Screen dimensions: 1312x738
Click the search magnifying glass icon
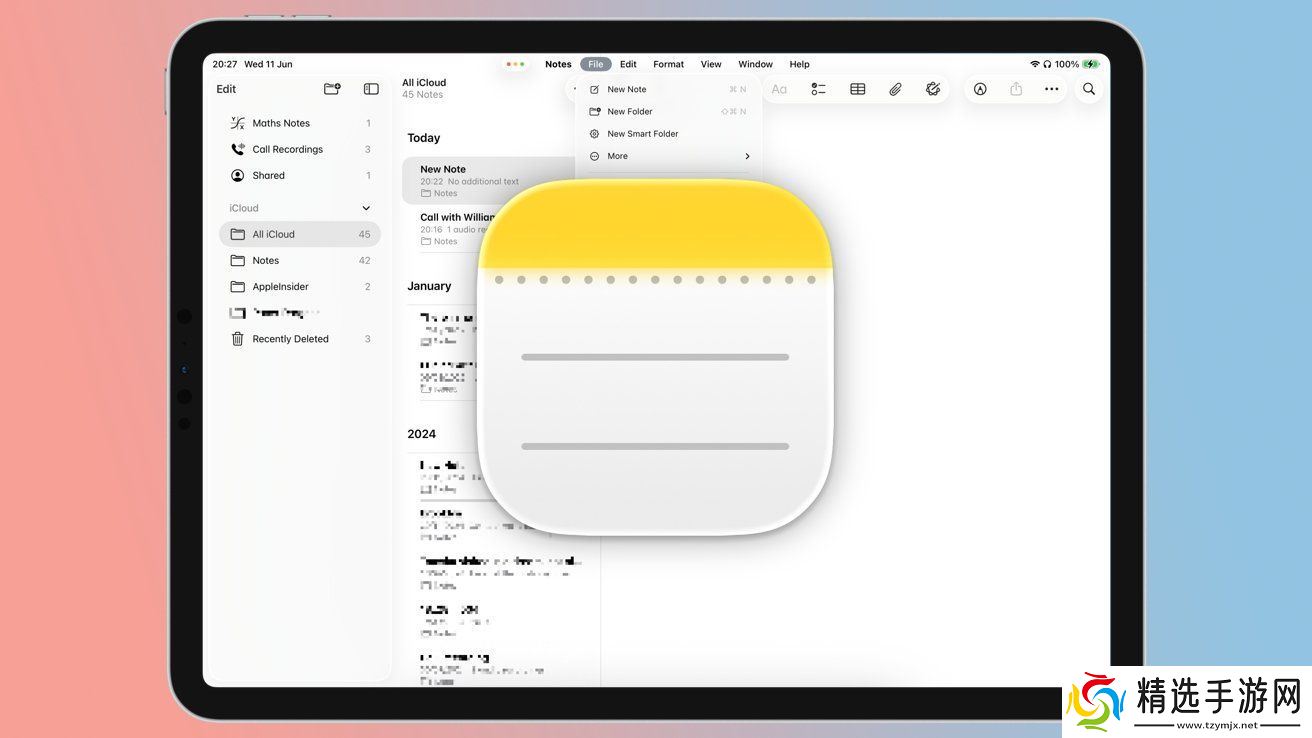coord(1089,89)
